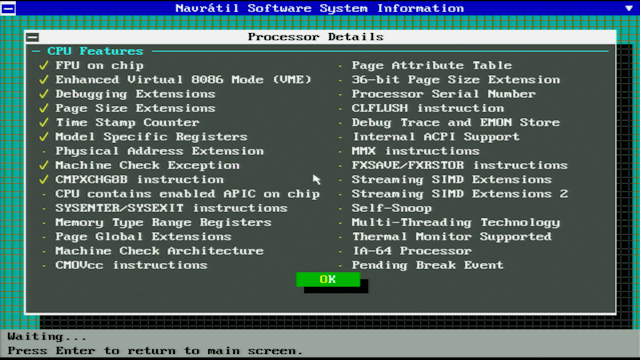The width and height of the screenshot is (640, 360).
Task: Select the text 'FPU on chip'
Action: point(100,65)
